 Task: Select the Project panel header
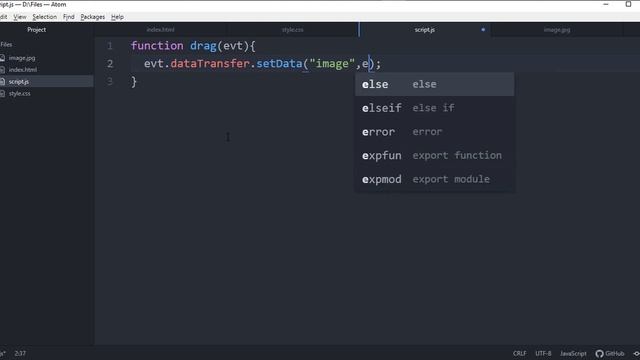pyautogui.click(x=36, y=30)
